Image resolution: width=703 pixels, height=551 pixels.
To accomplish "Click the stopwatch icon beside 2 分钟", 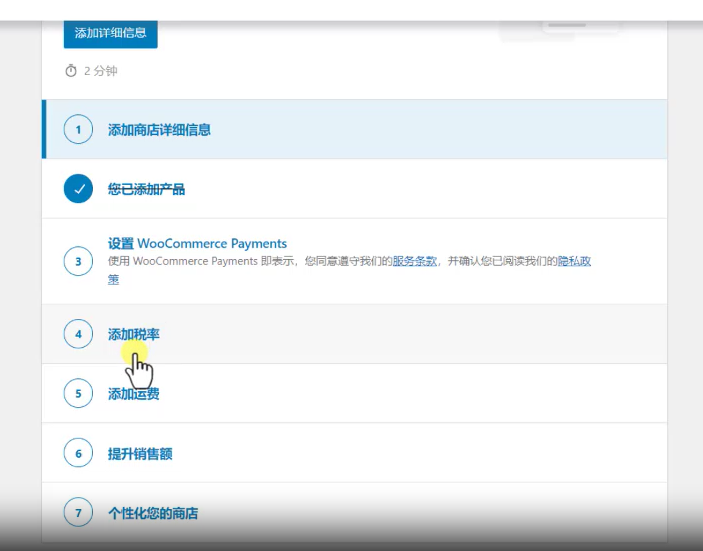I will coord(71,71).
